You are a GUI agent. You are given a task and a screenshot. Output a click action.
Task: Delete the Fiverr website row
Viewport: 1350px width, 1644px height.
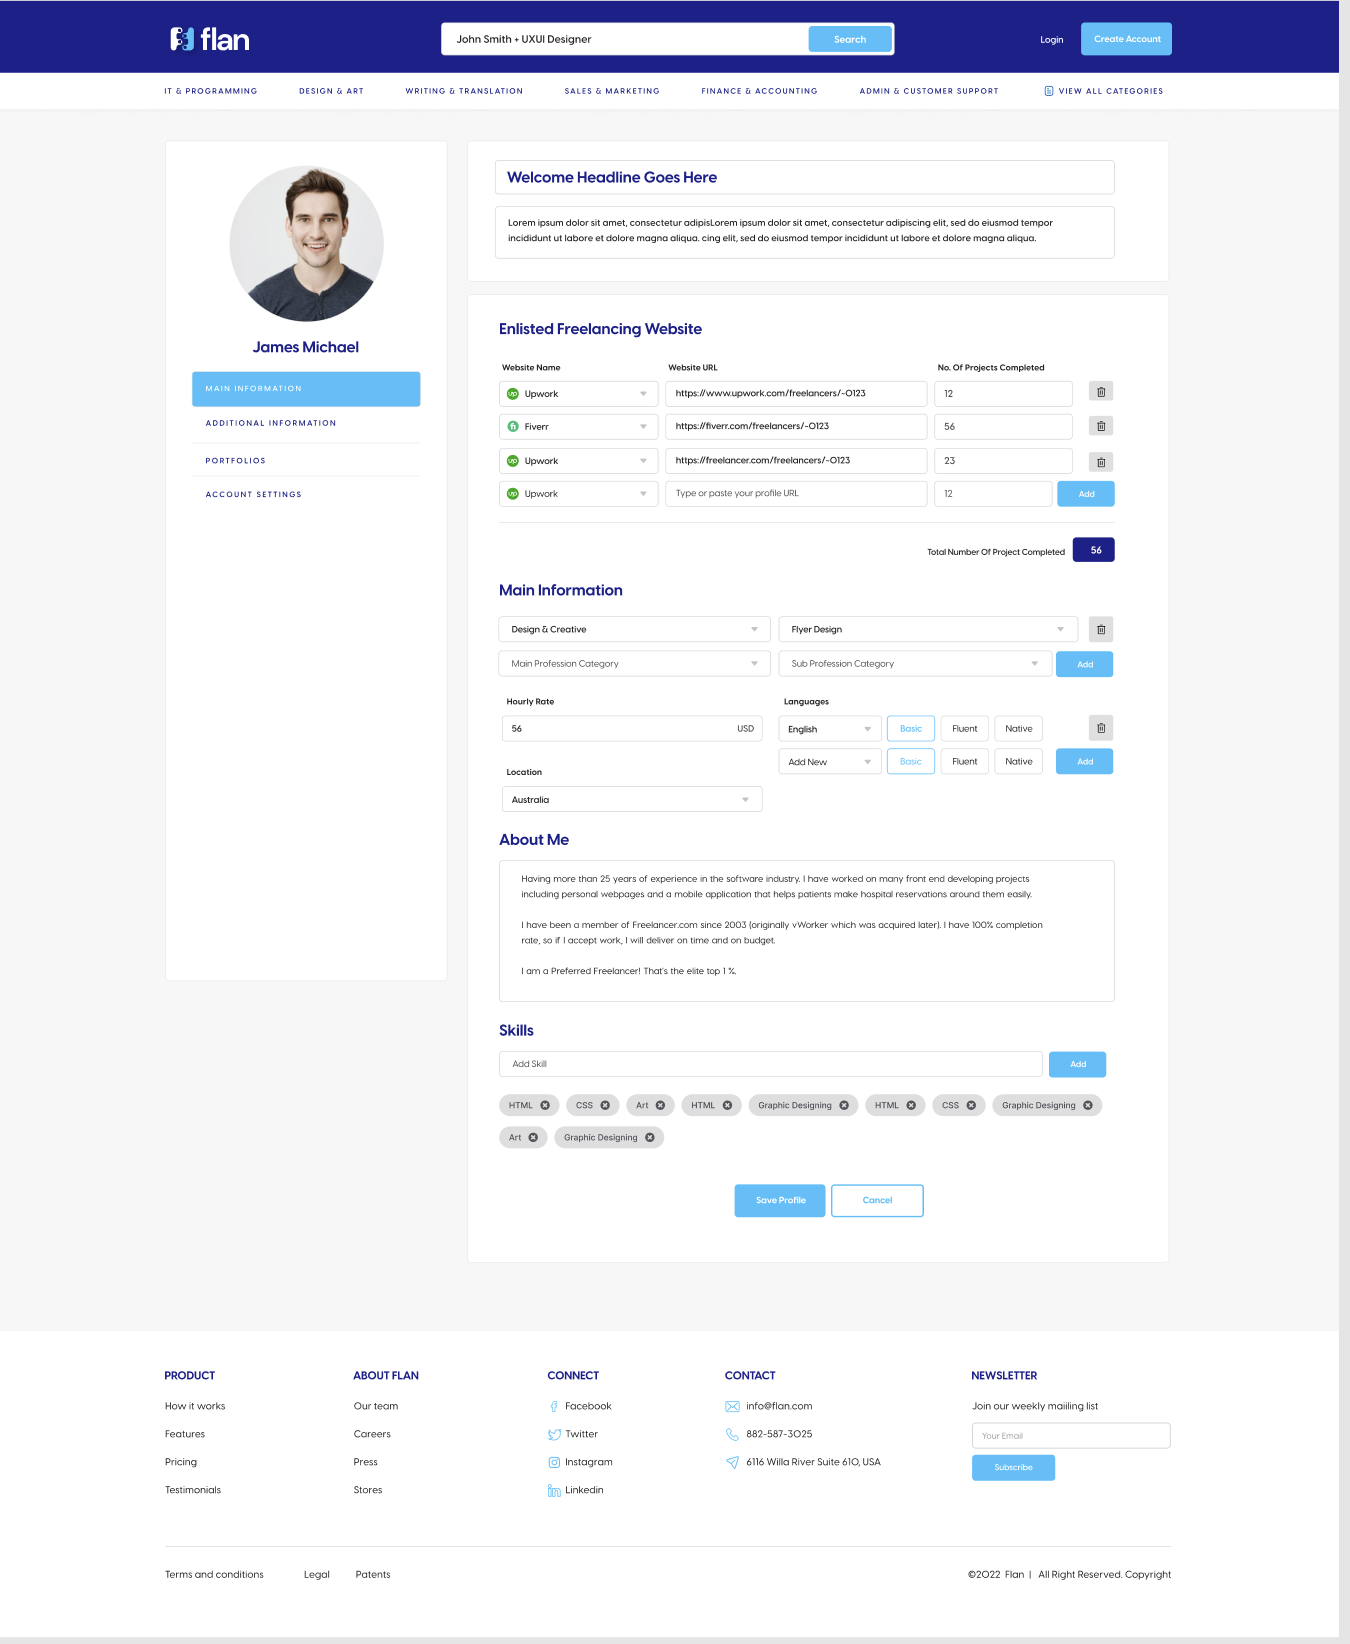click(x=1100, y=426)
